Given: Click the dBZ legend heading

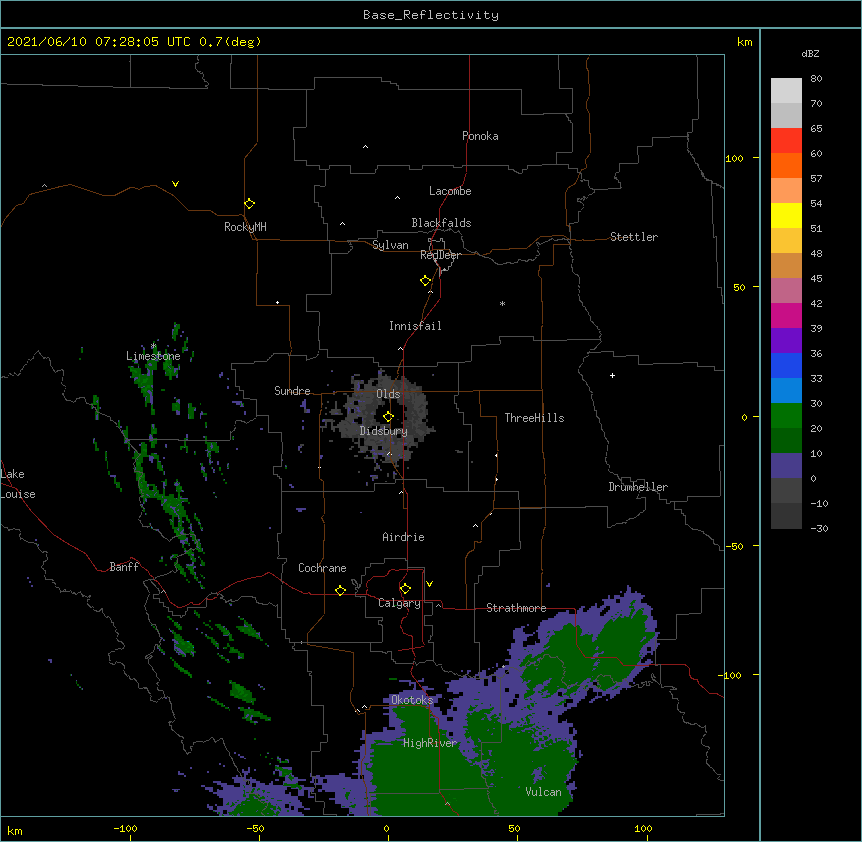Looking at the screenshot, I should pos(810,53).
